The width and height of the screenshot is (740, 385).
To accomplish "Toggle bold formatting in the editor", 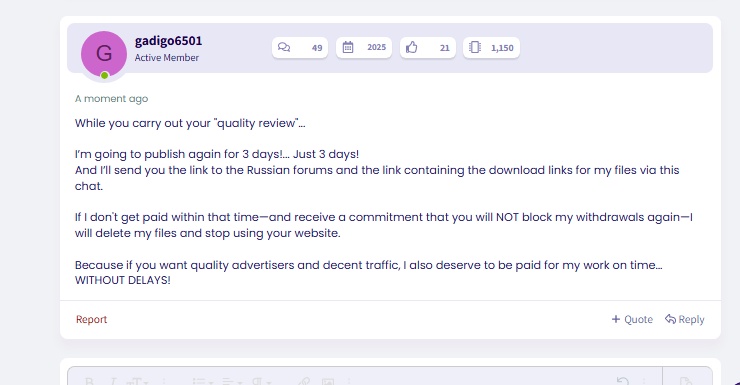I will tap(89, 381).
